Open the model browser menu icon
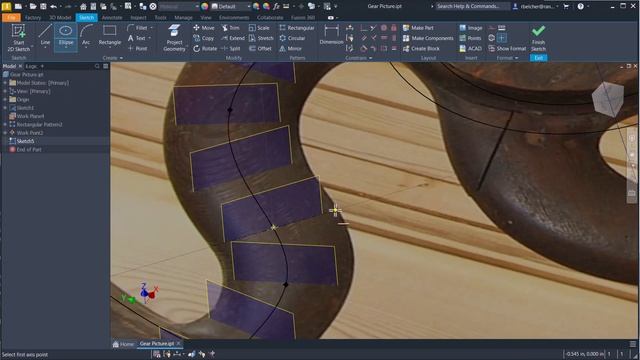Image resolution: width=640 pixels, height=360 pixels. click(106, 66)
